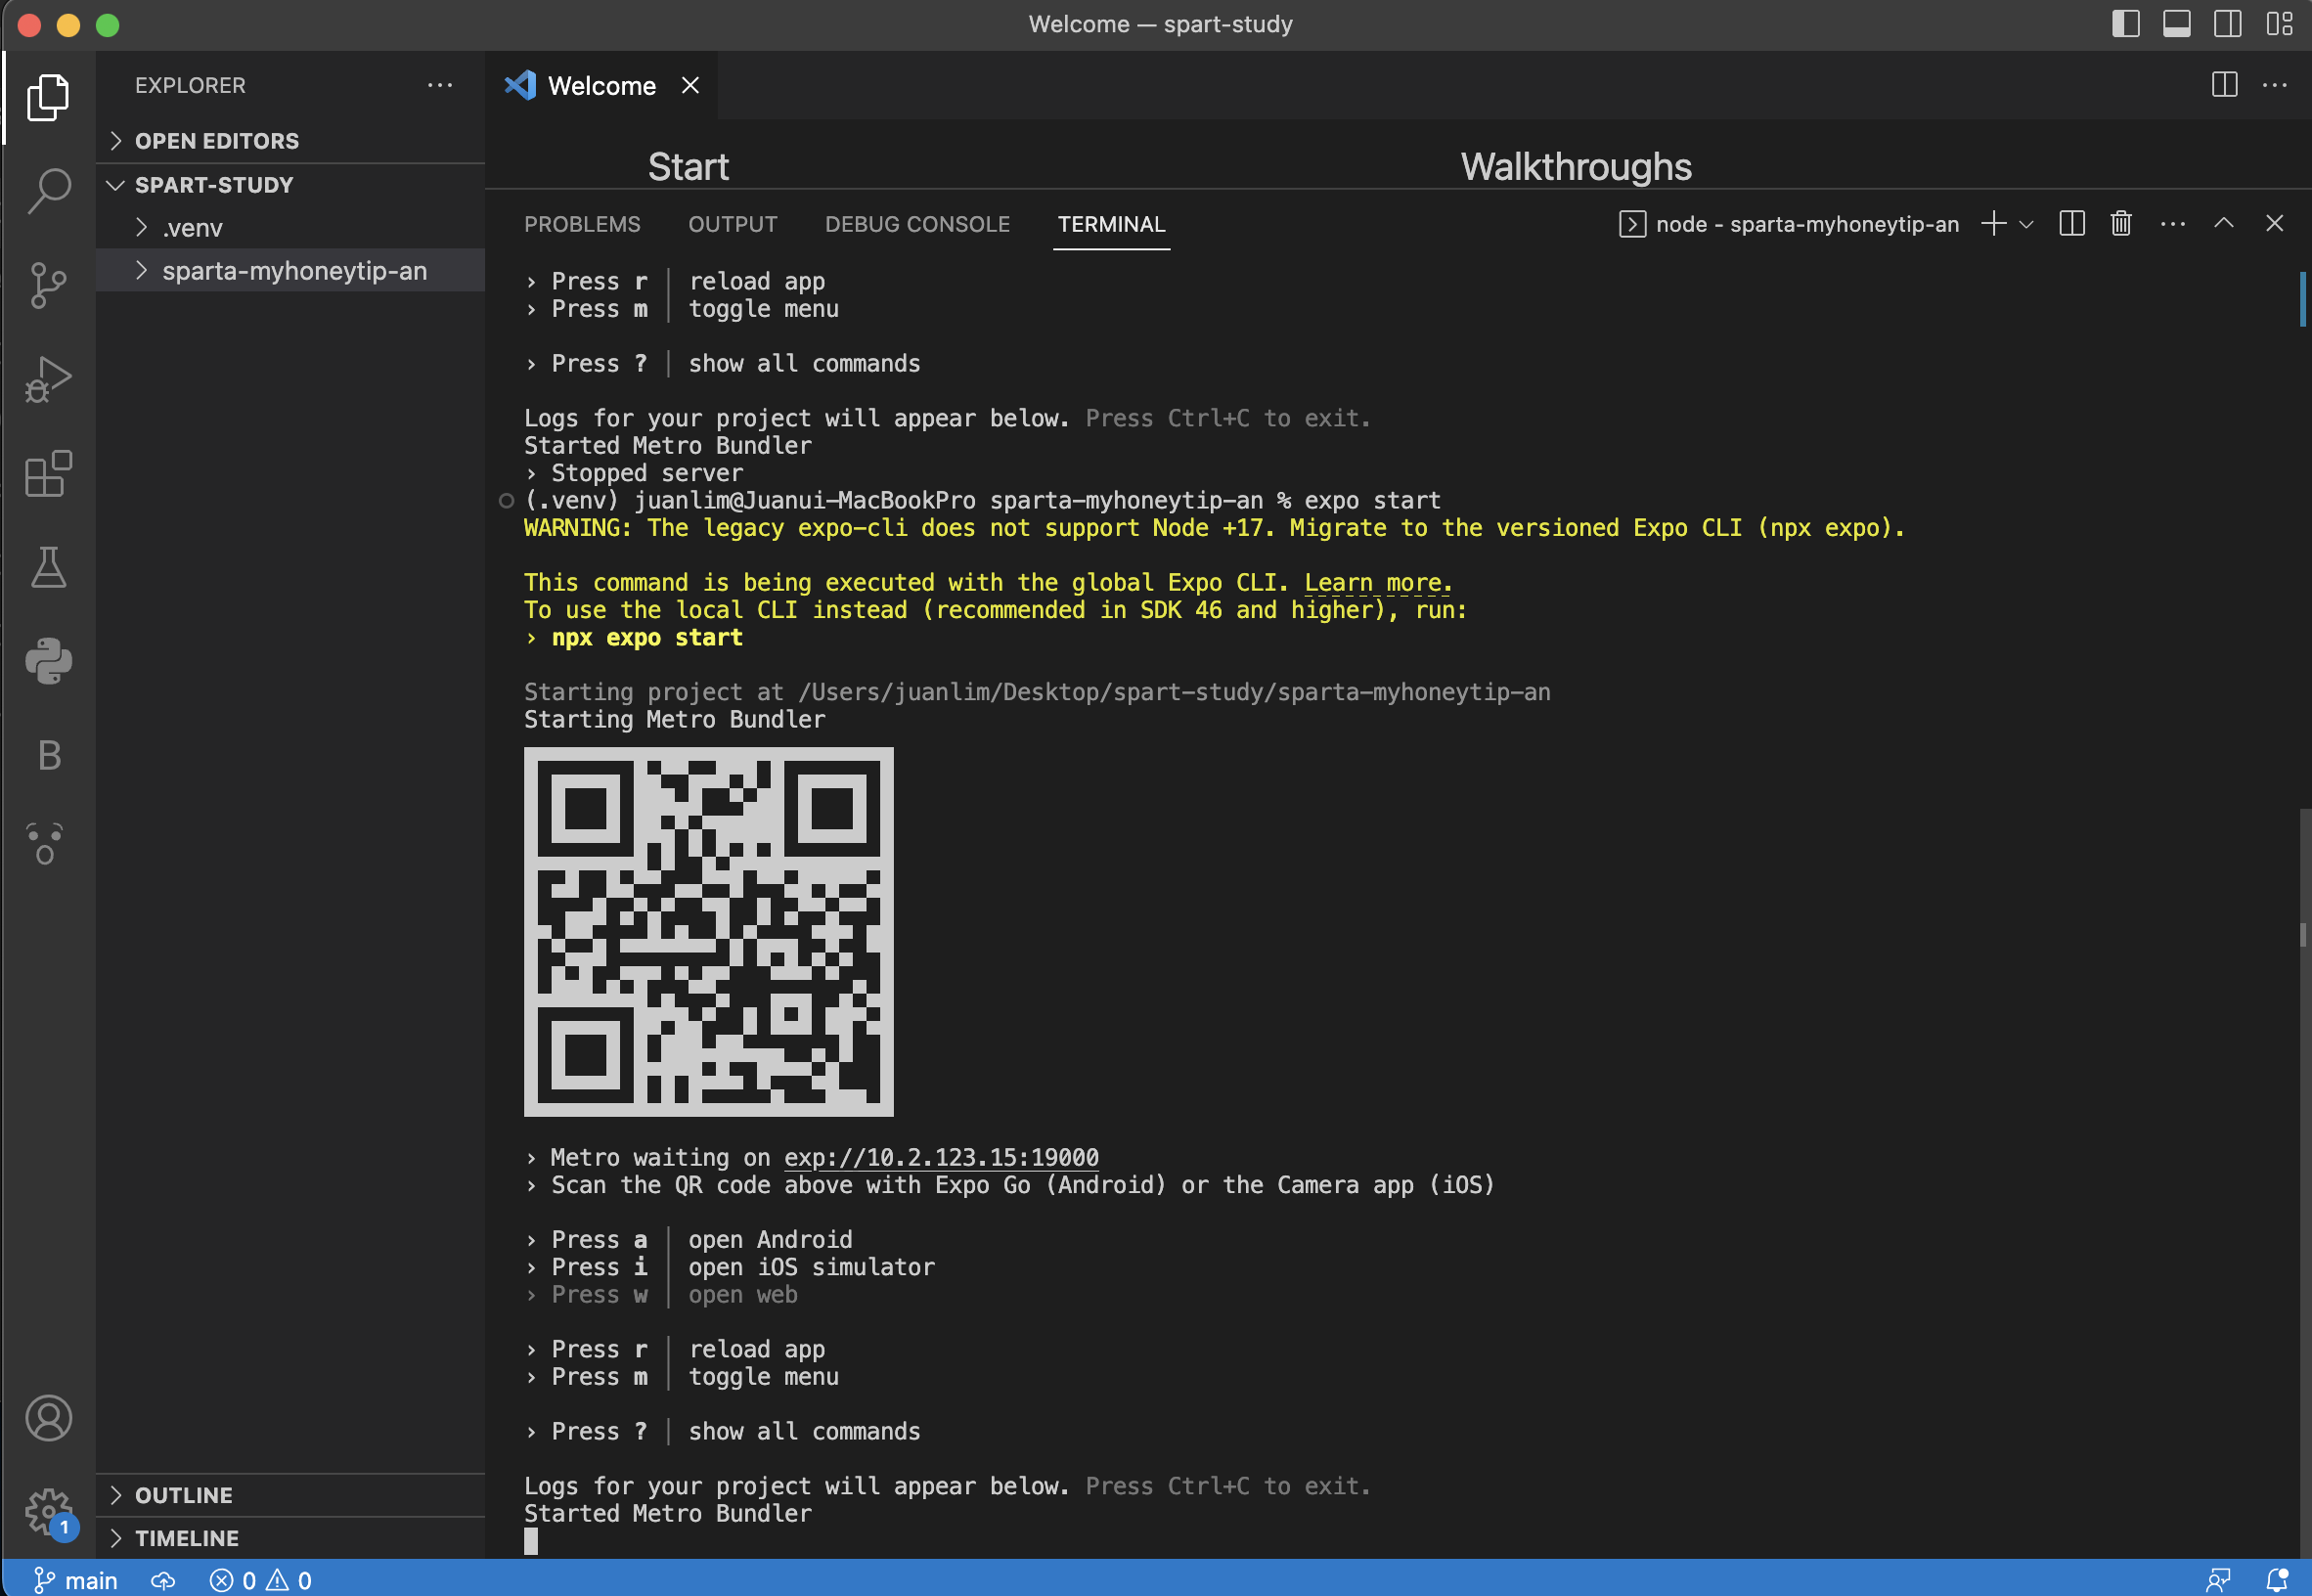The height and width of the screenshot is (1596, 2312).
Task: Create a new terminal with plus icon
Action: click(1993, 224)
